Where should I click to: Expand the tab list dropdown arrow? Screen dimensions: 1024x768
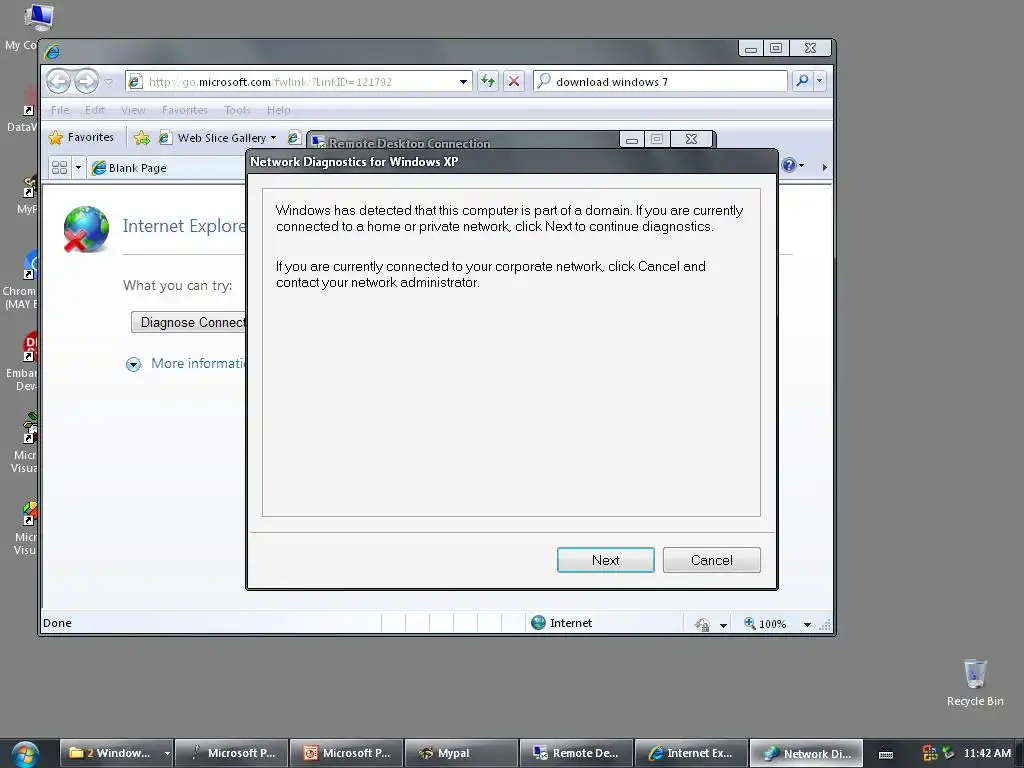pos(78,168)
